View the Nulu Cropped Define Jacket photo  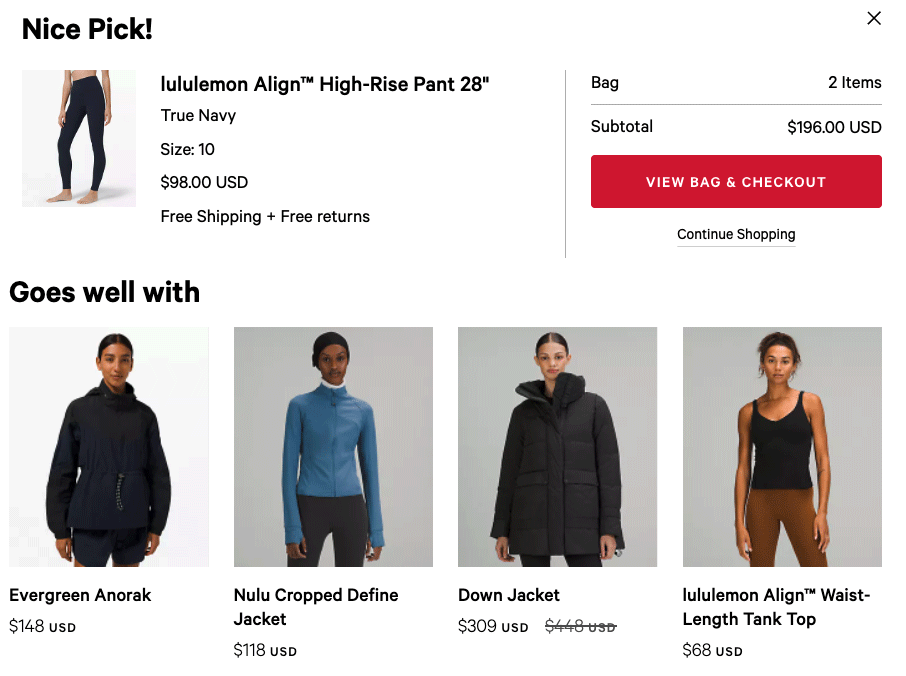pos(333,447)
